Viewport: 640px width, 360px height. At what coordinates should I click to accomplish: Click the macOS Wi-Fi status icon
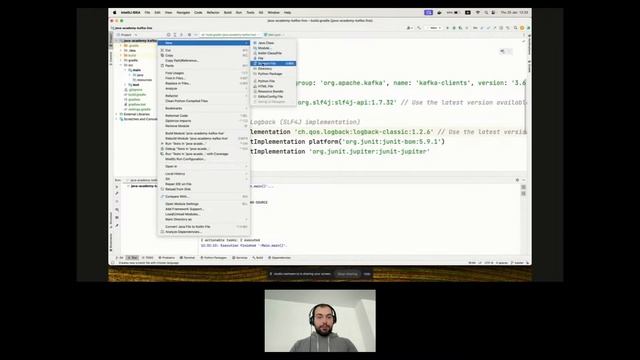tap(478, 13)
